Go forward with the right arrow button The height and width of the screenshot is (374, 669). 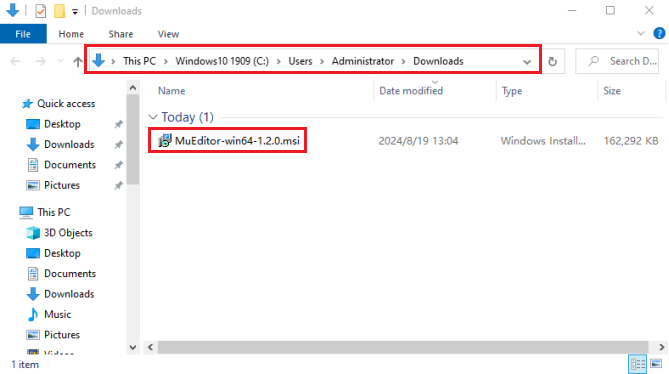[41, 61]
